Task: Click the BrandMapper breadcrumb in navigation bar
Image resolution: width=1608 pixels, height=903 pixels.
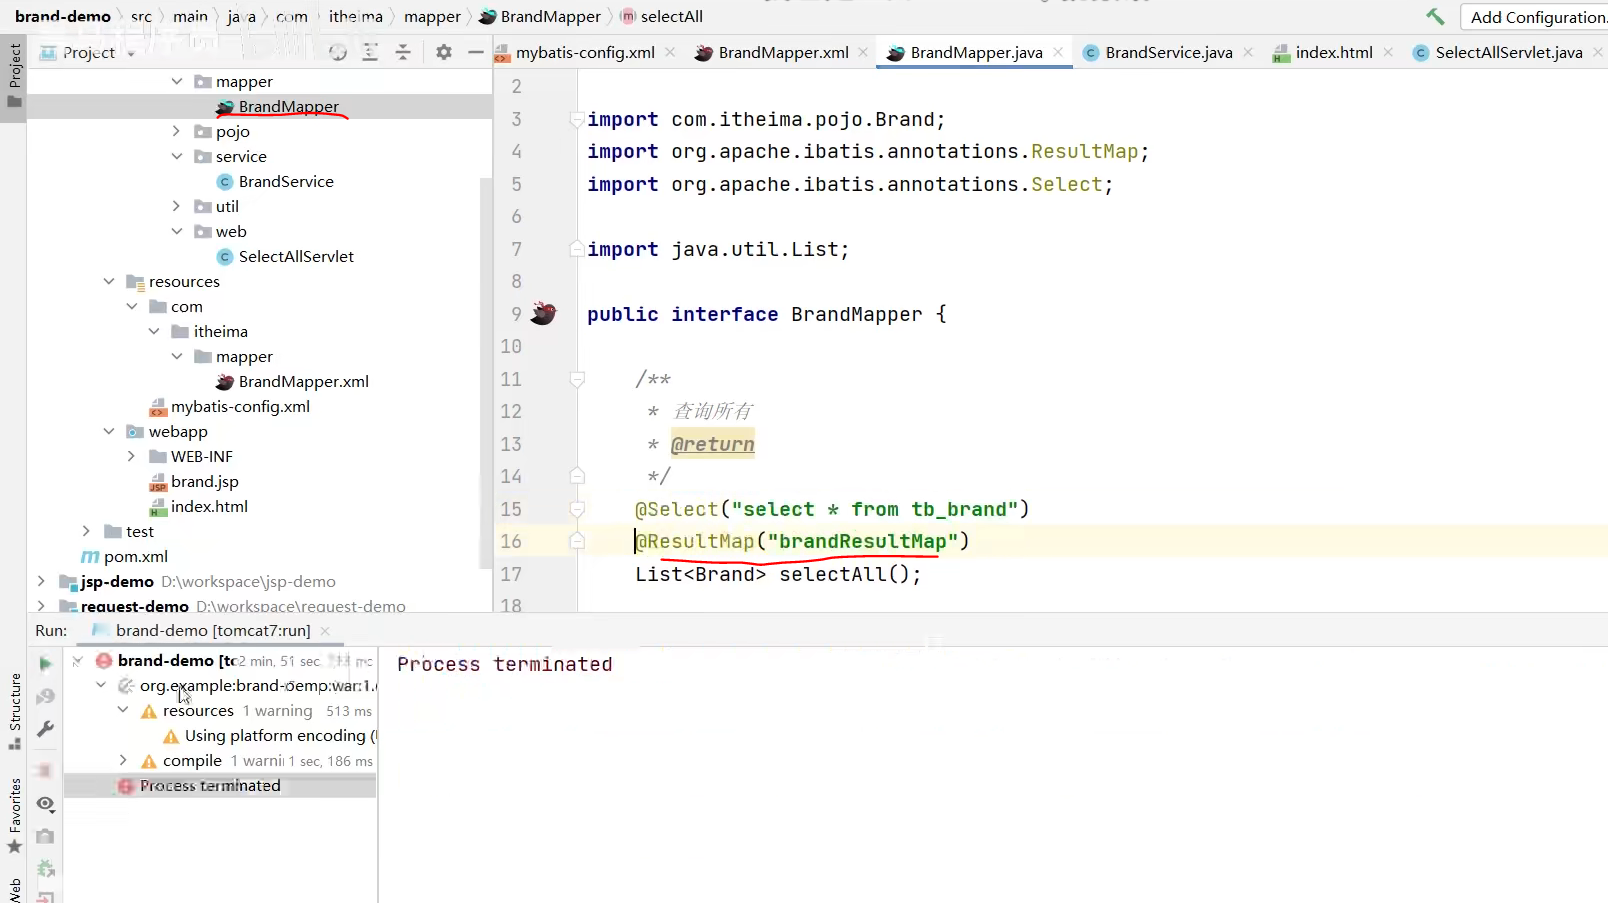Action: point(541,16)
